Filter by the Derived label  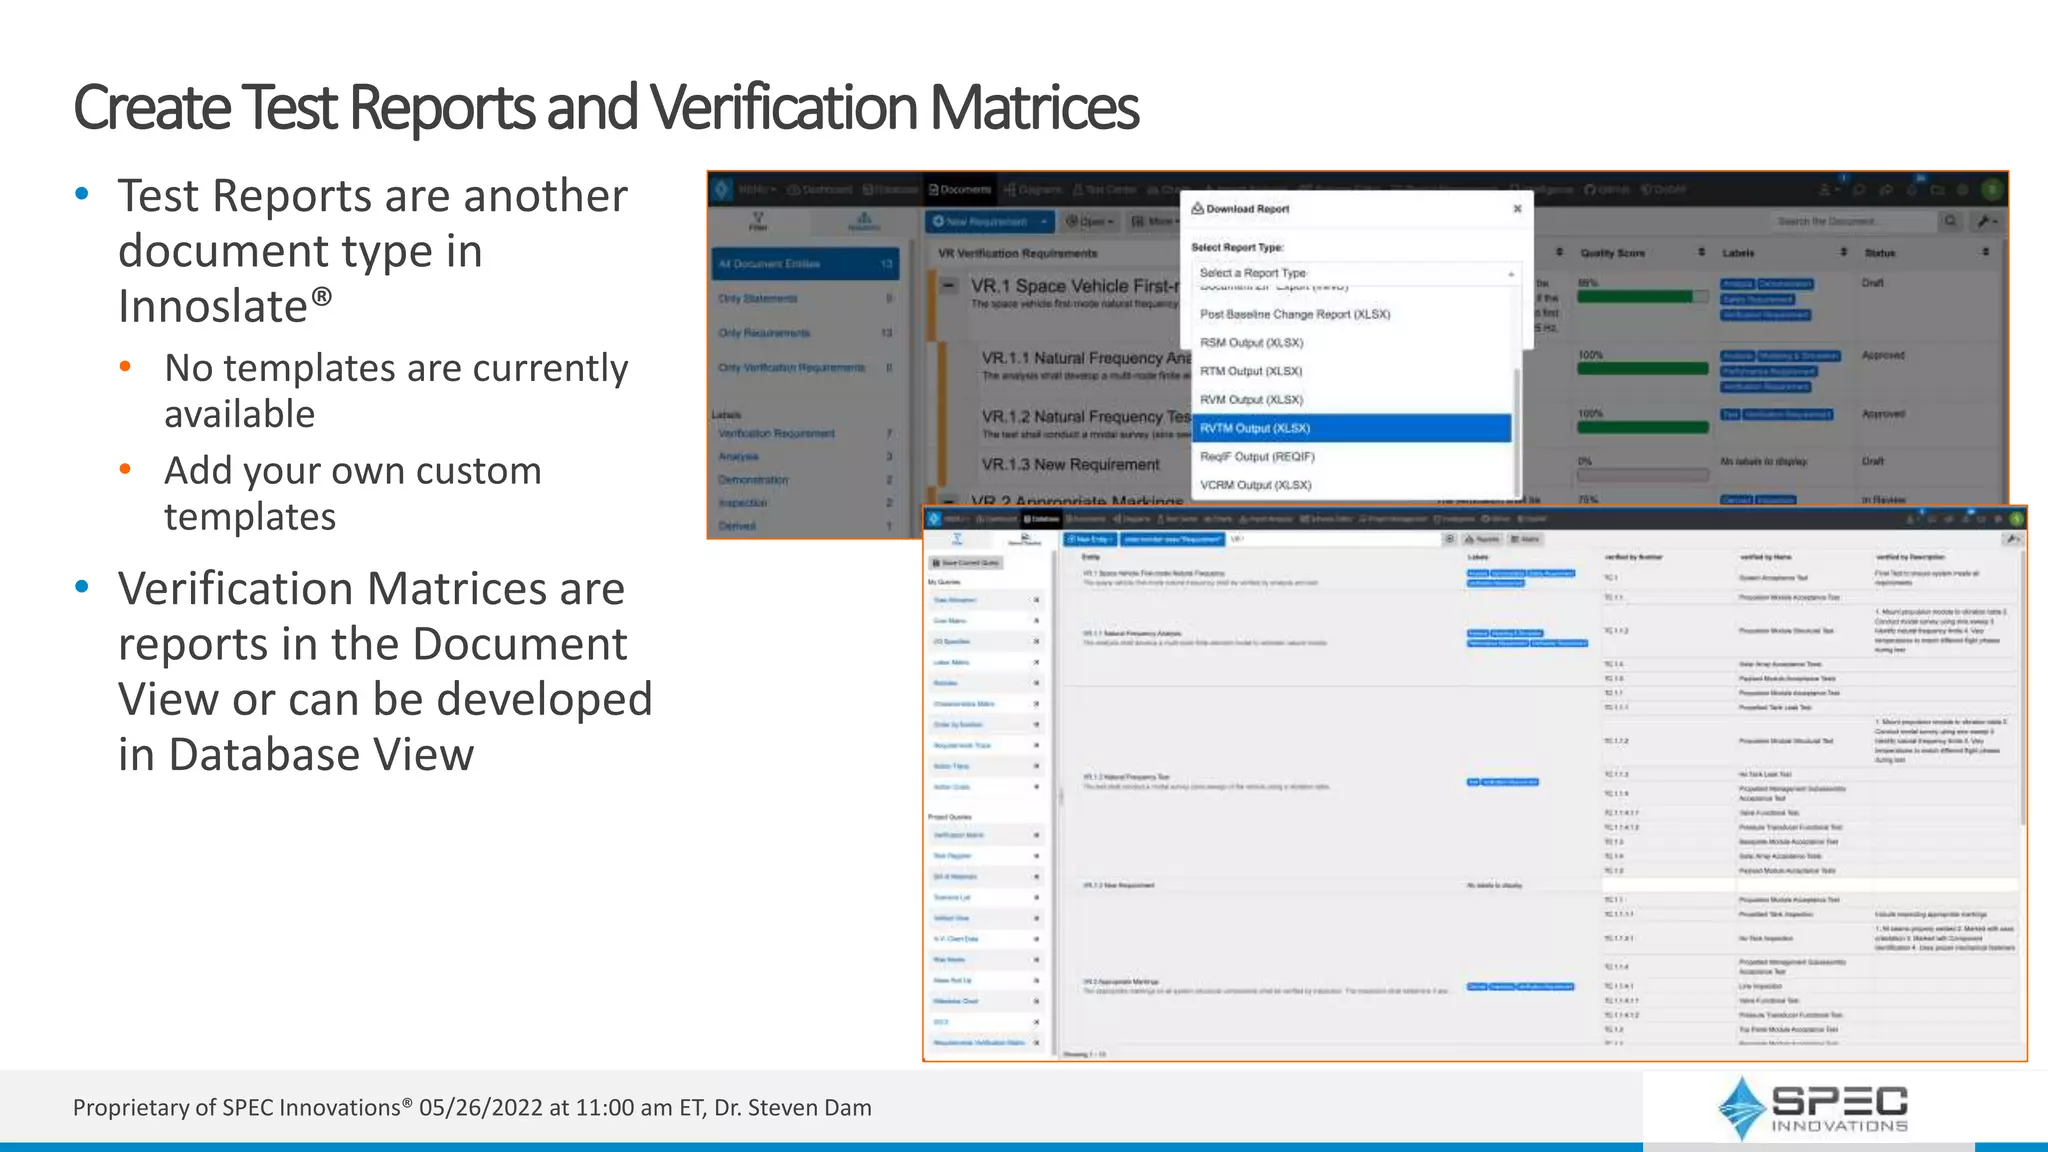(x=737, y=526)
